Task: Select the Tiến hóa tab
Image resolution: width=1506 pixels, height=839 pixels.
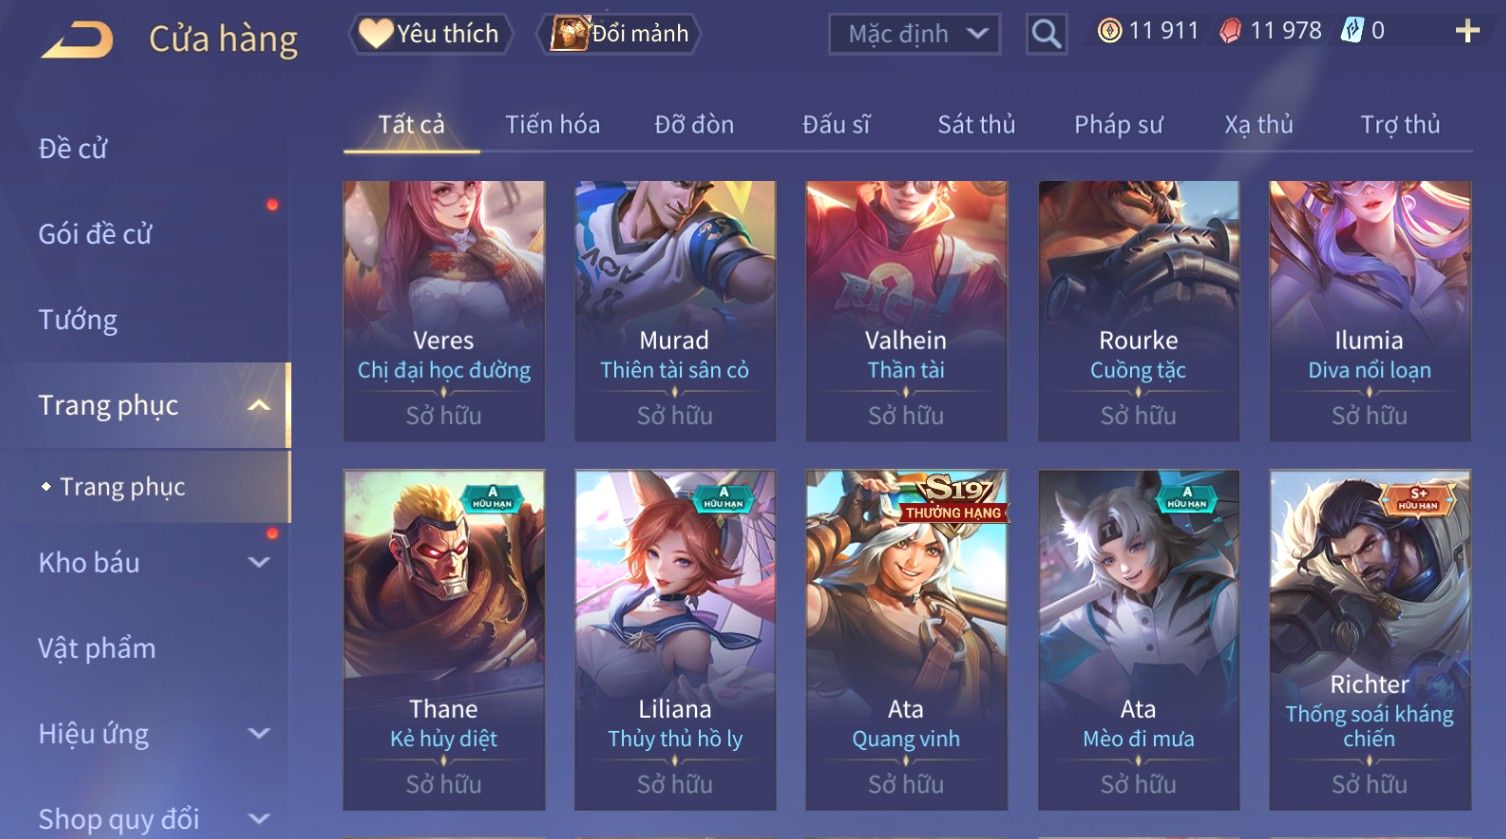Action: 552,124
